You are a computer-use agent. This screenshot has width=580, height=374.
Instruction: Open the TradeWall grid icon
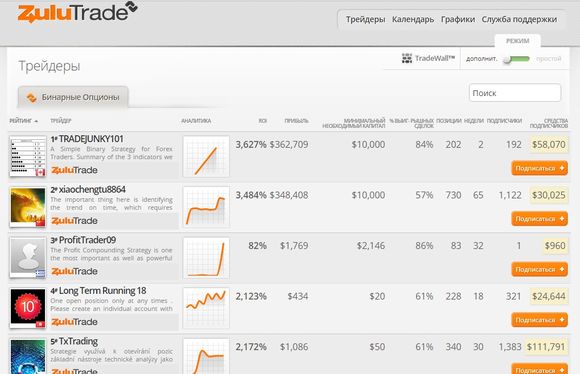coord(407,58)
